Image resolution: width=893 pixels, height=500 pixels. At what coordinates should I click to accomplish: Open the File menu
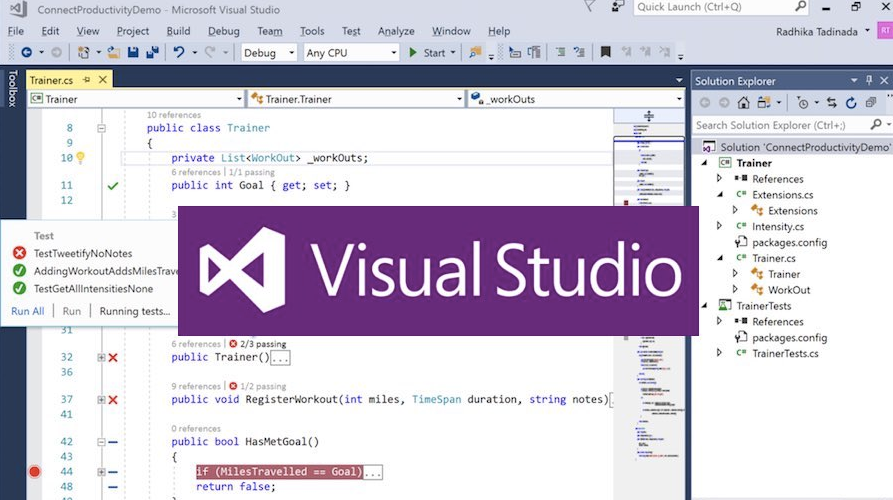pos(16,31)
